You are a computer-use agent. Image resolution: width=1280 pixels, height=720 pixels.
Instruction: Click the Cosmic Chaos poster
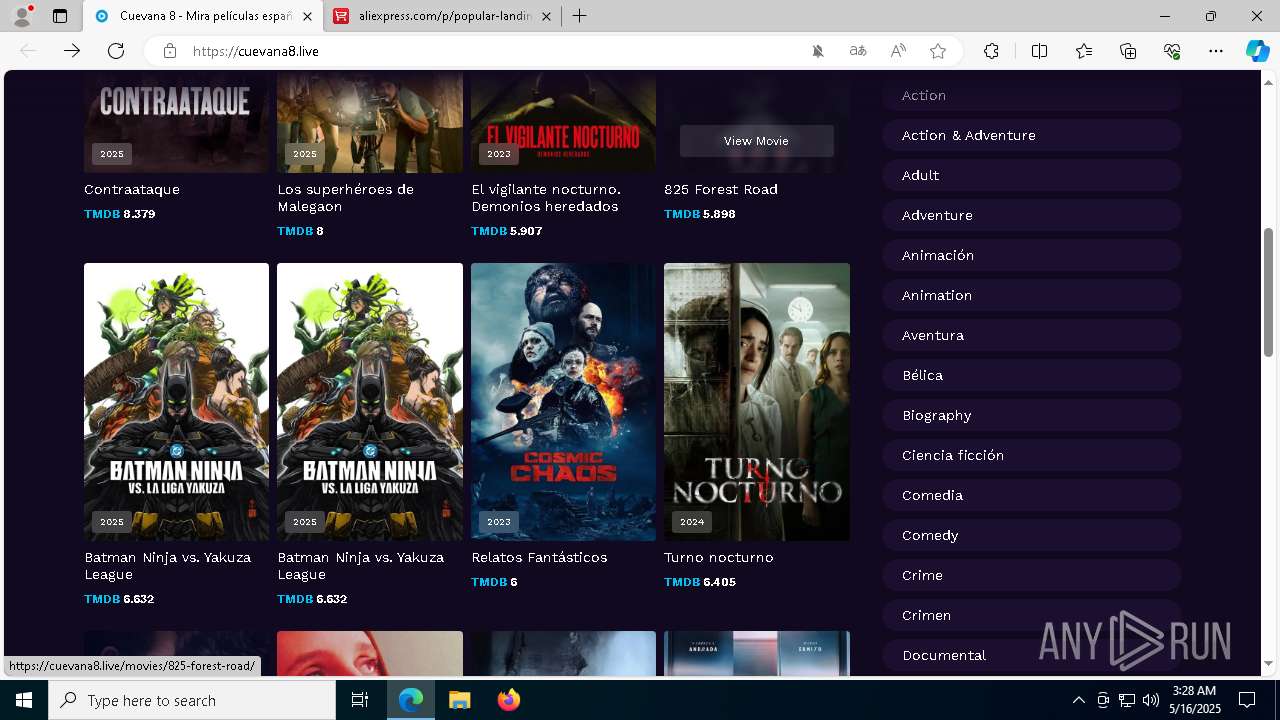pos(563,402)
